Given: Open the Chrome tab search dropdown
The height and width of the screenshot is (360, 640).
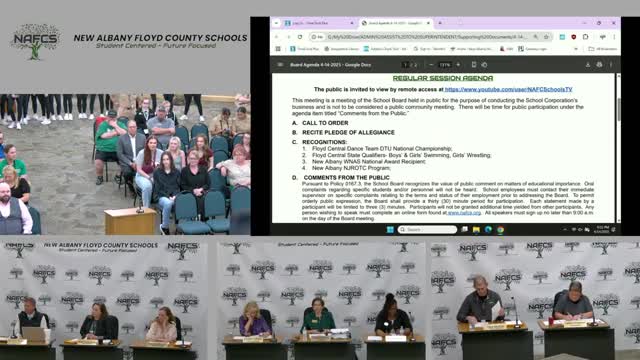Looking at the screenshot, I should pos(276,23).
